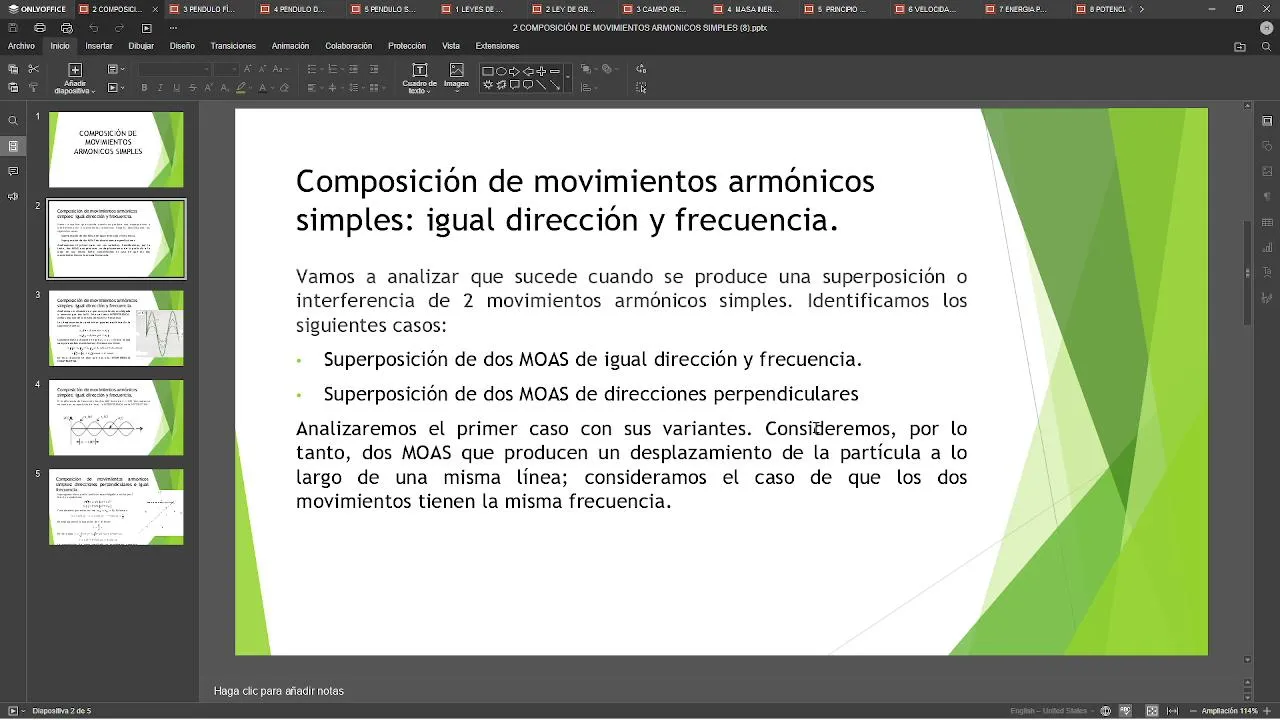
Task: Open font color picker
Action: pyautogui.click(x=265, y=88)
